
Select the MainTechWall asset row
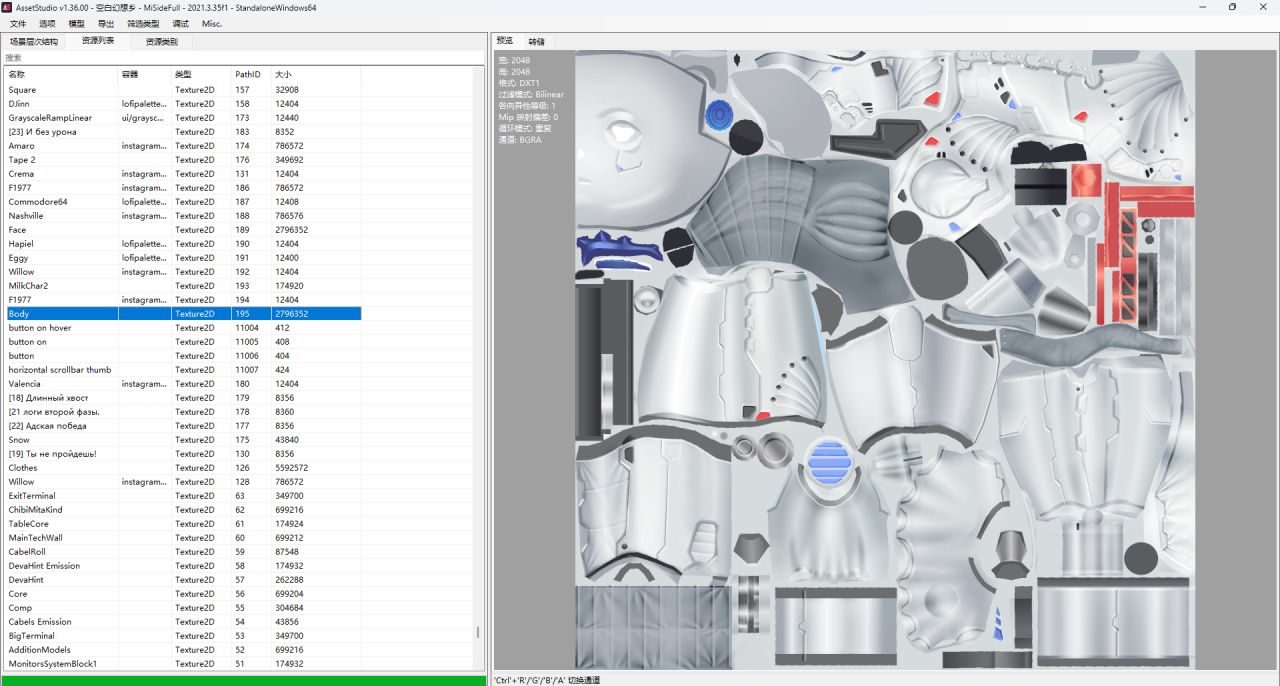pyautogui.click(x=183, y=538)
